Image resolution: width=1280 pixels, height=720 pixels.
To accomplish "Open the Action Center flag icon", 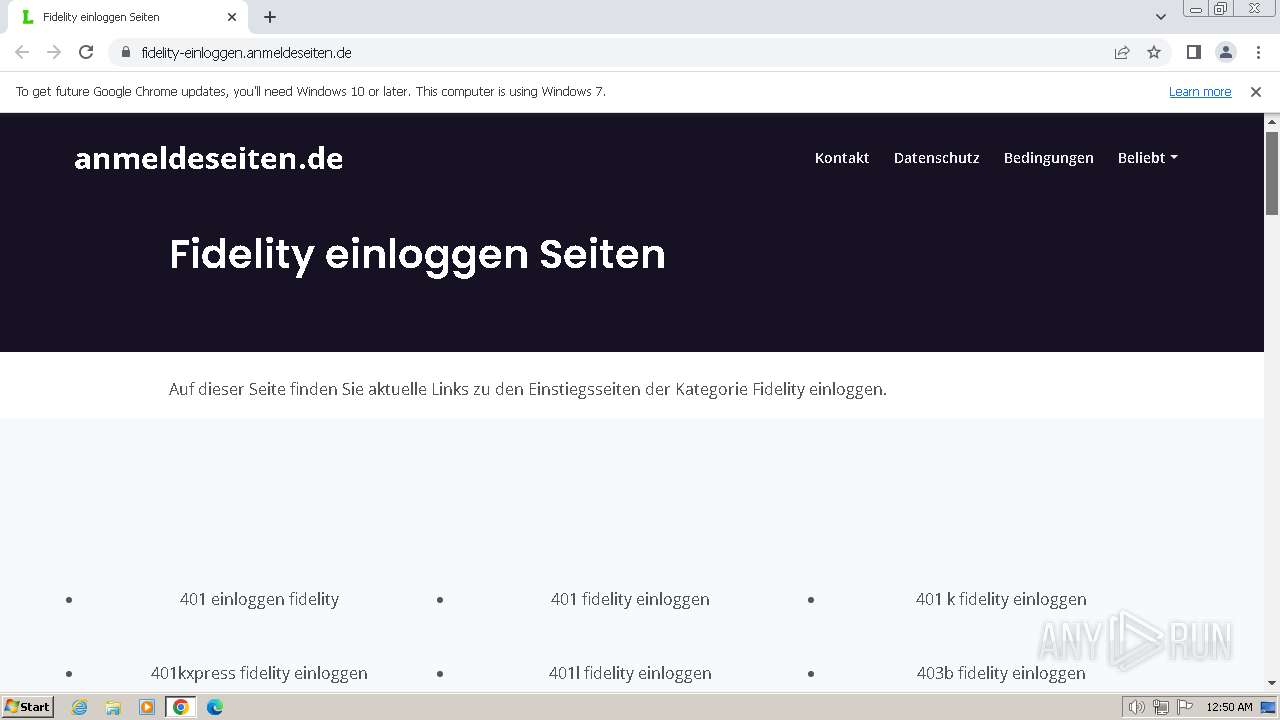I will pos(1184,707).
